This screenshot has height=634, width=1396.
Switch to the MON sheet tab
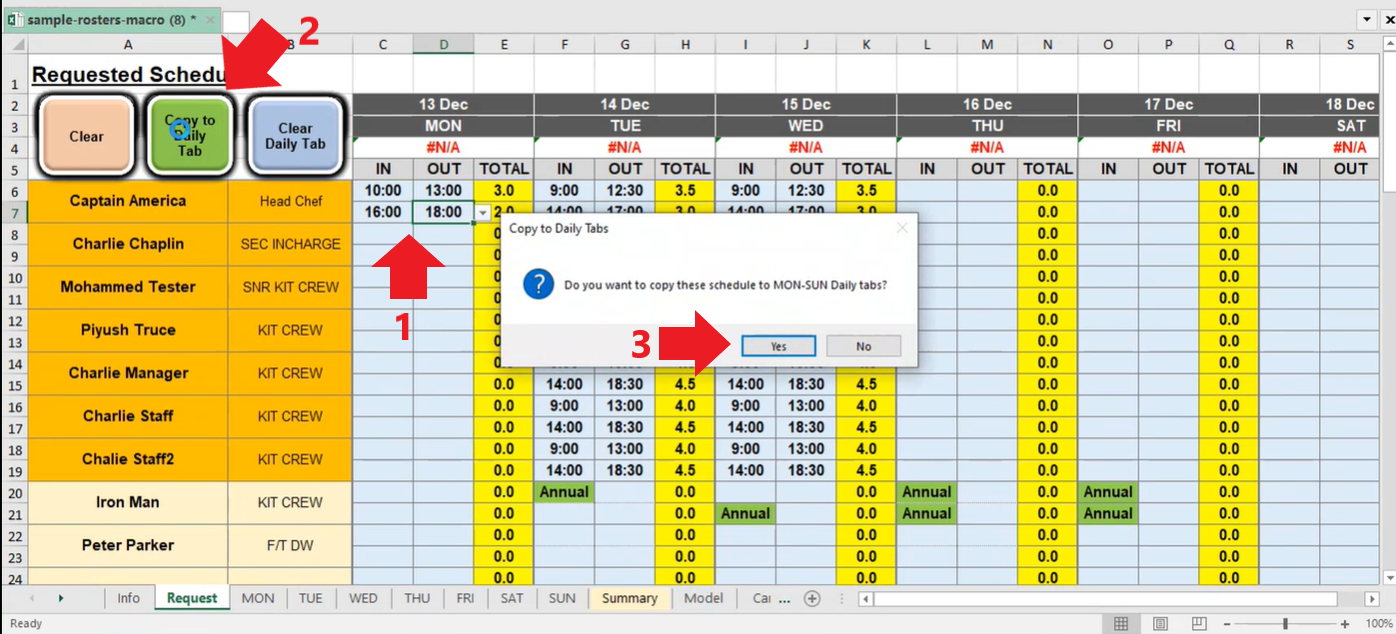258,598
